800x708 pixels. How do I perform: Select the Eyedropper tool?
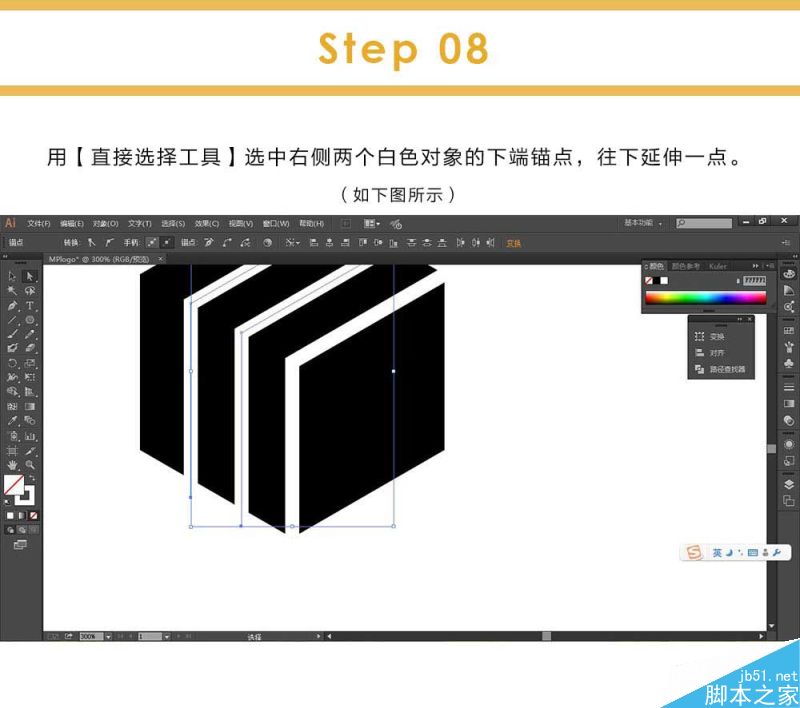pyautogui.click(x=12, y=421)
